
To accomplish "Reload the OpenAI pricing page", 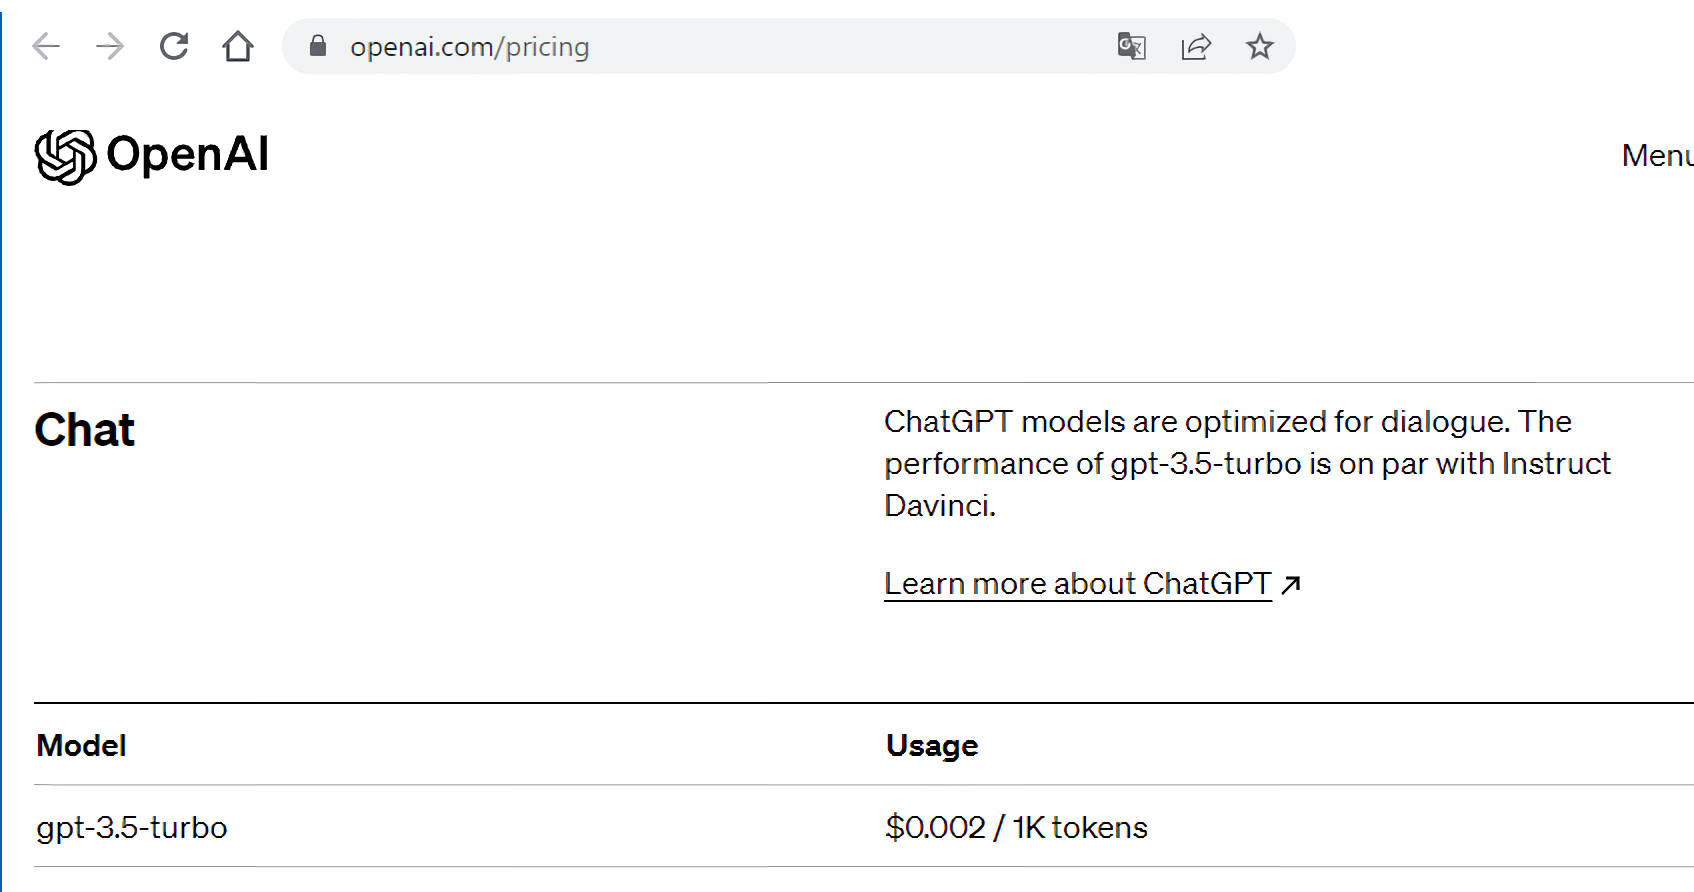I will pos(174,46).
